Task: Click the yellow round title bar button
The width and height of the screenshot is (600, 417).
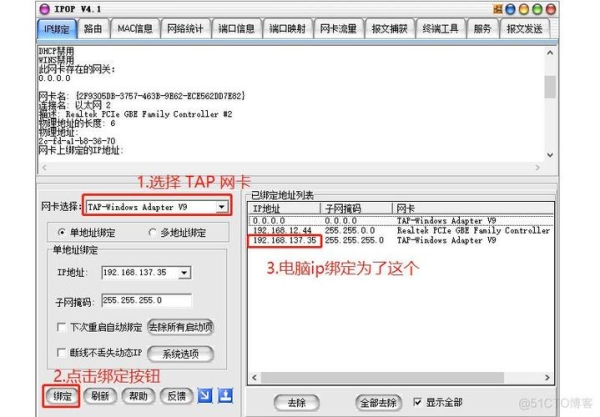Action: (x=523, y=9)
